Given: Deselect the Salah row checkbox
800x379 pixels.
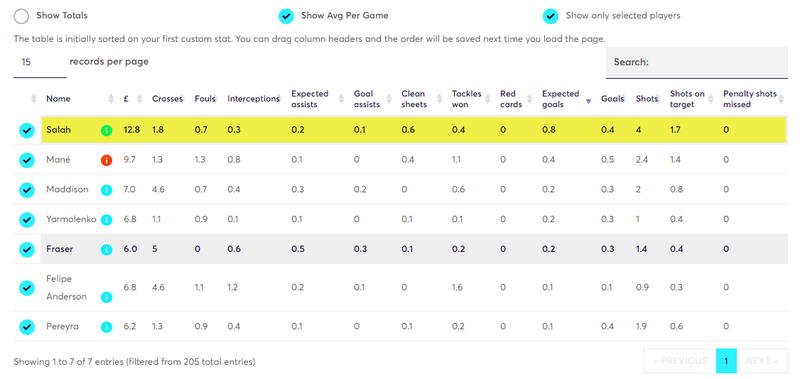Looking at the screenshot, I should coord(27,131).
